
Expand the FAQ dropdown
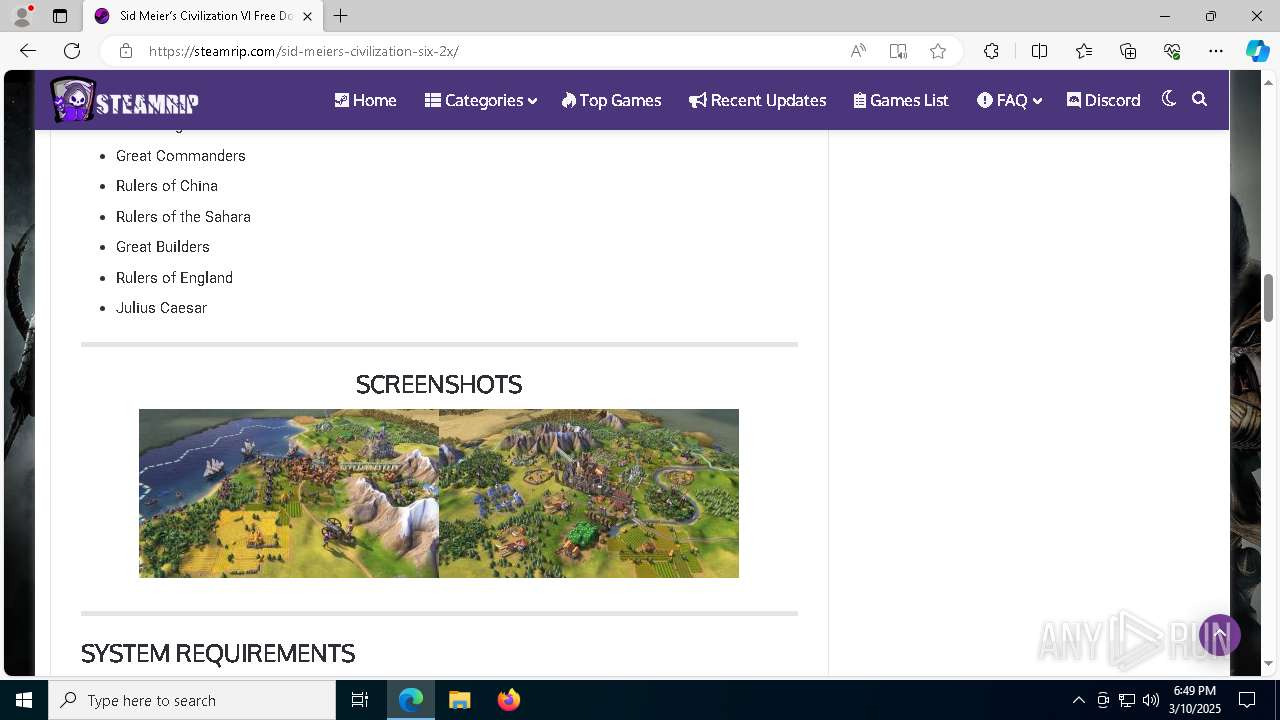pos(1009,100)
